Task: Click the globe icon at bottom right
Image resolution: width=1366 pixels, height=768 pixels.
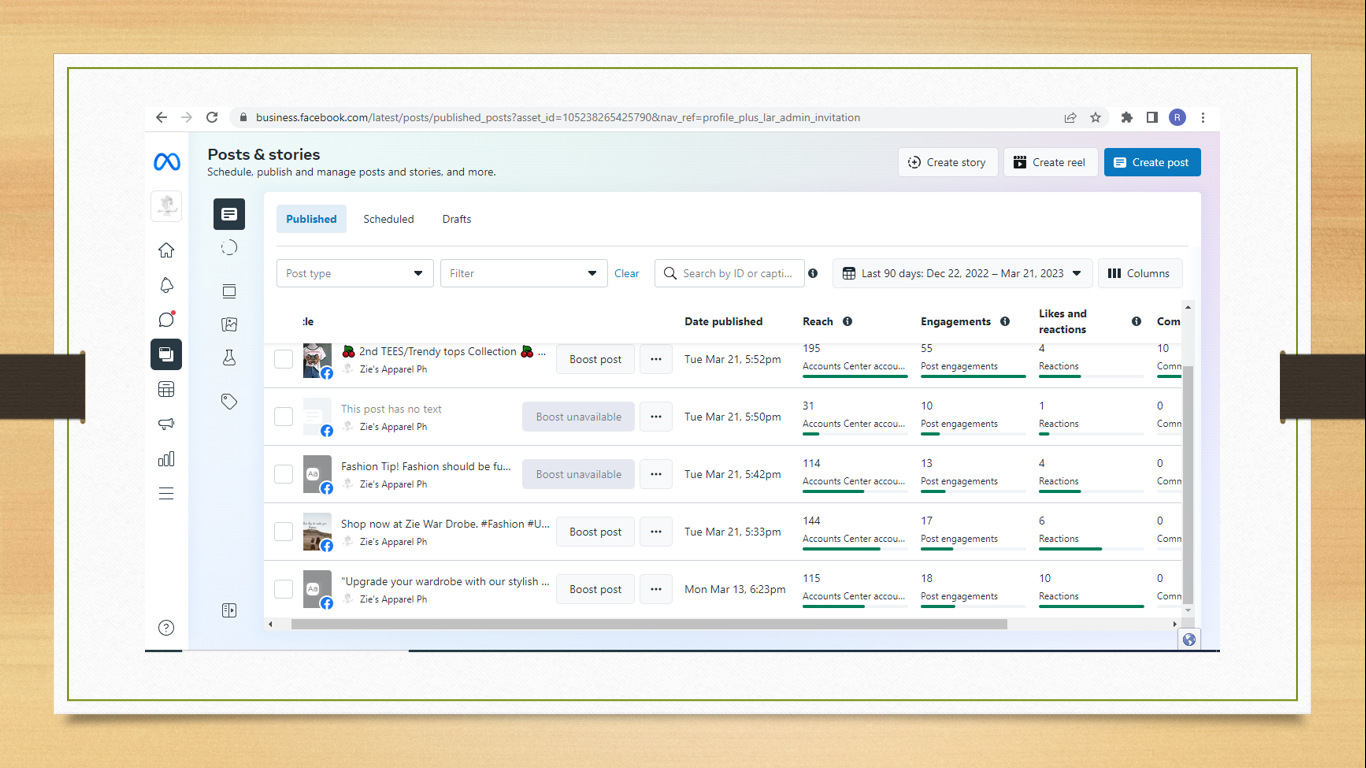Action: [x=1189, y=640]
